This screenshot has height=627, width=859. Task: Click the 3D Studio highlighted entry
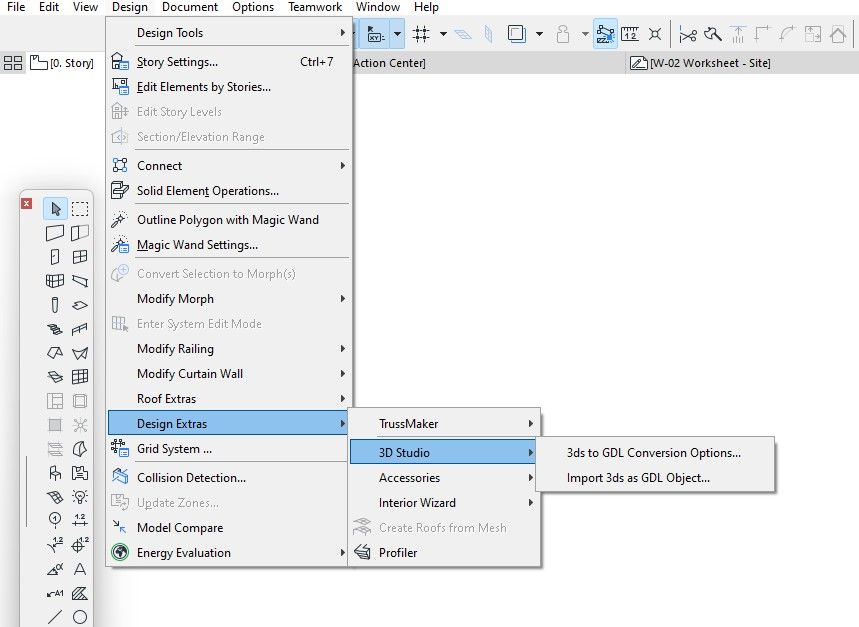coord(443,453)
